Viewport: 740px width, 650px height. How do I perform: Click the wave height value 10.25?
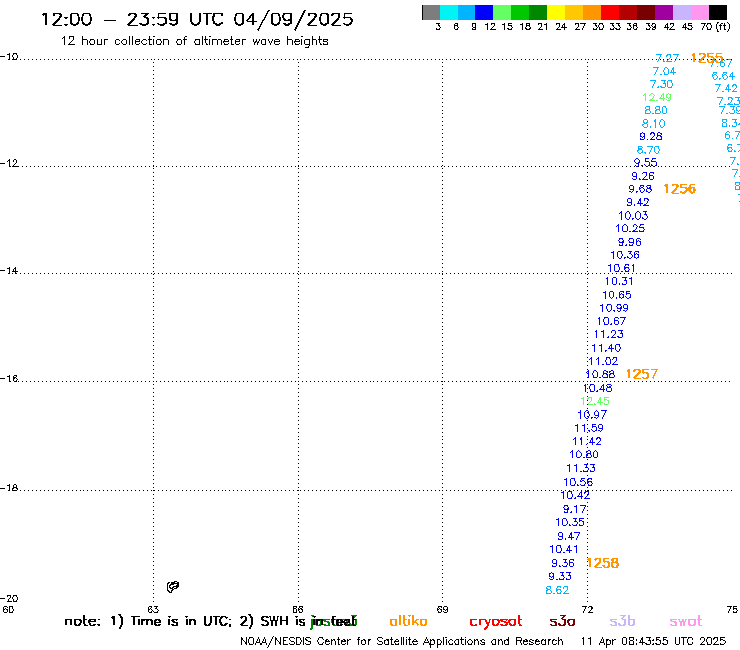point(630,228)
